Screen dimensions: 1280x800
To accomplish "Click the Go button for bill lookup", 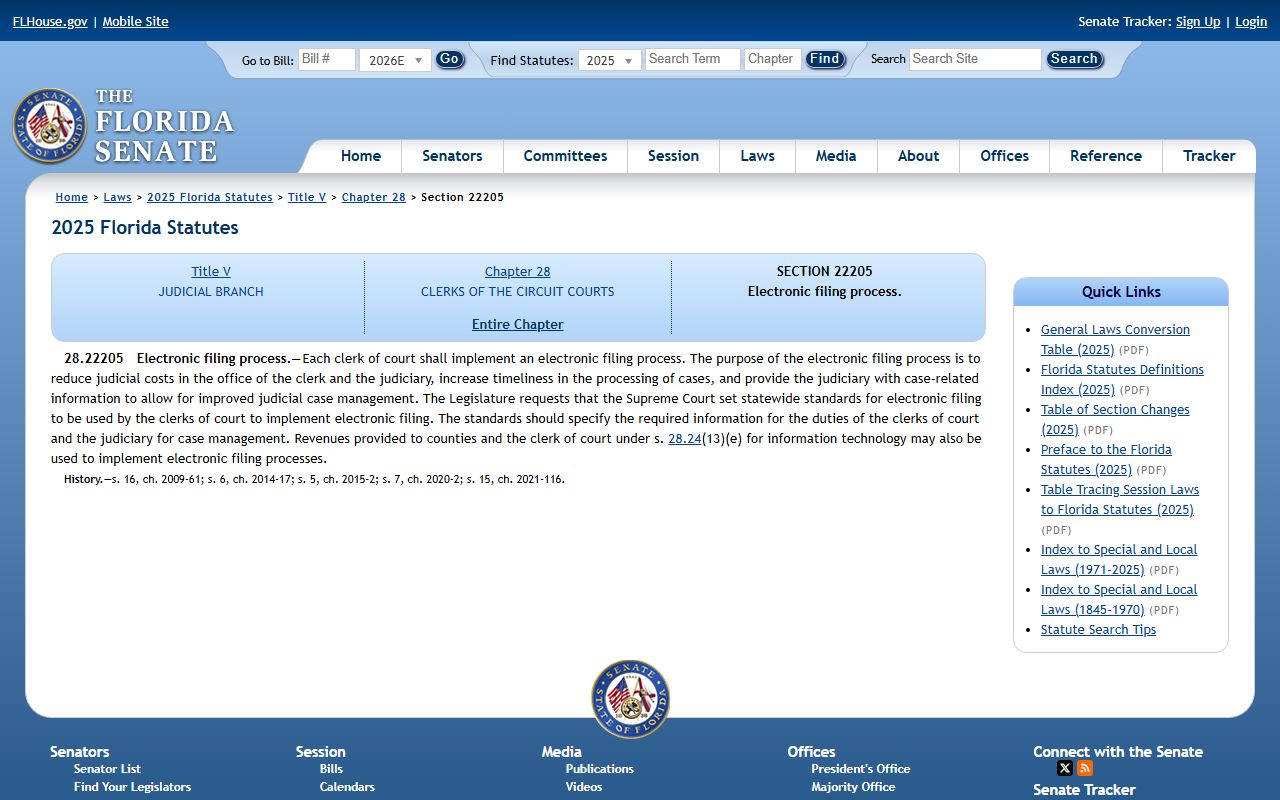I will click(x=450, y=59).
